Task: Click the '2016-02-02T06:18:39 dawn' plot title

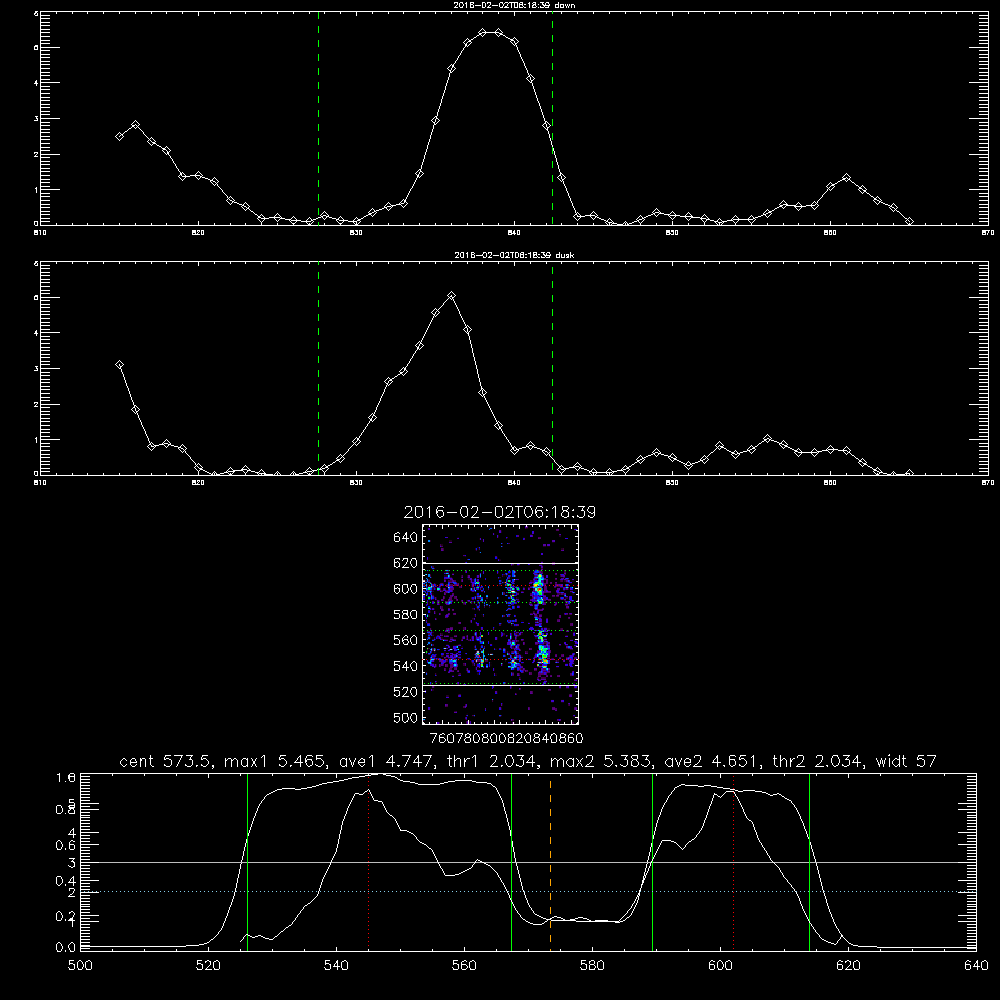Action: (x=514, y=5)
